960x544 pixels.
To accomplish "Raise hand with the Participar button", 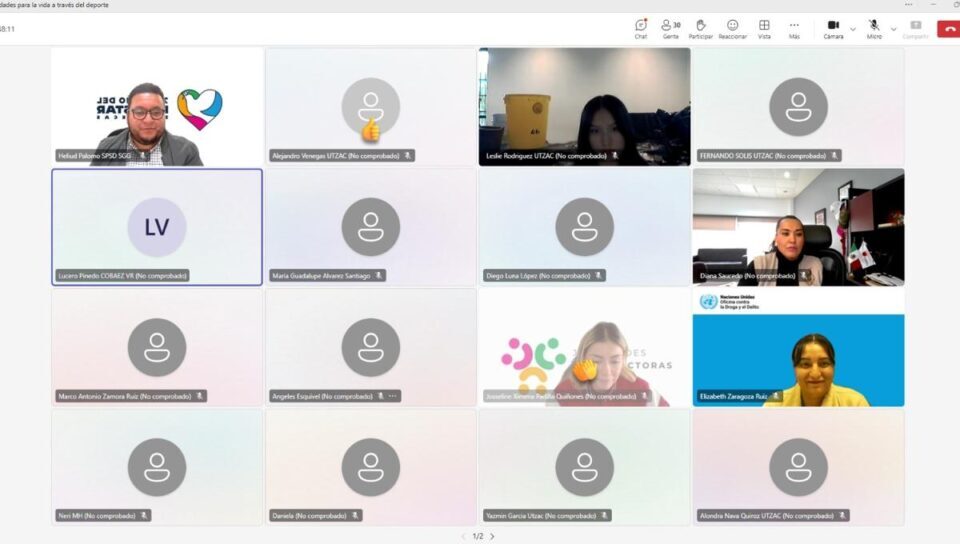I will pyautogui.click(x=701, y=28).
